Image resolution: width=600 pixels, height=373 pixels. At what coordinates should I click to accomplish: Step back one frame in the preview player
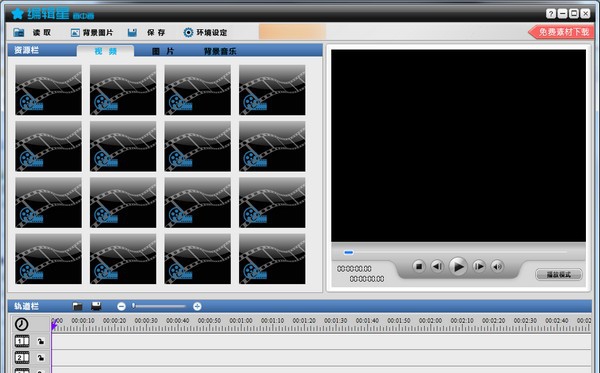pos(437,266)
